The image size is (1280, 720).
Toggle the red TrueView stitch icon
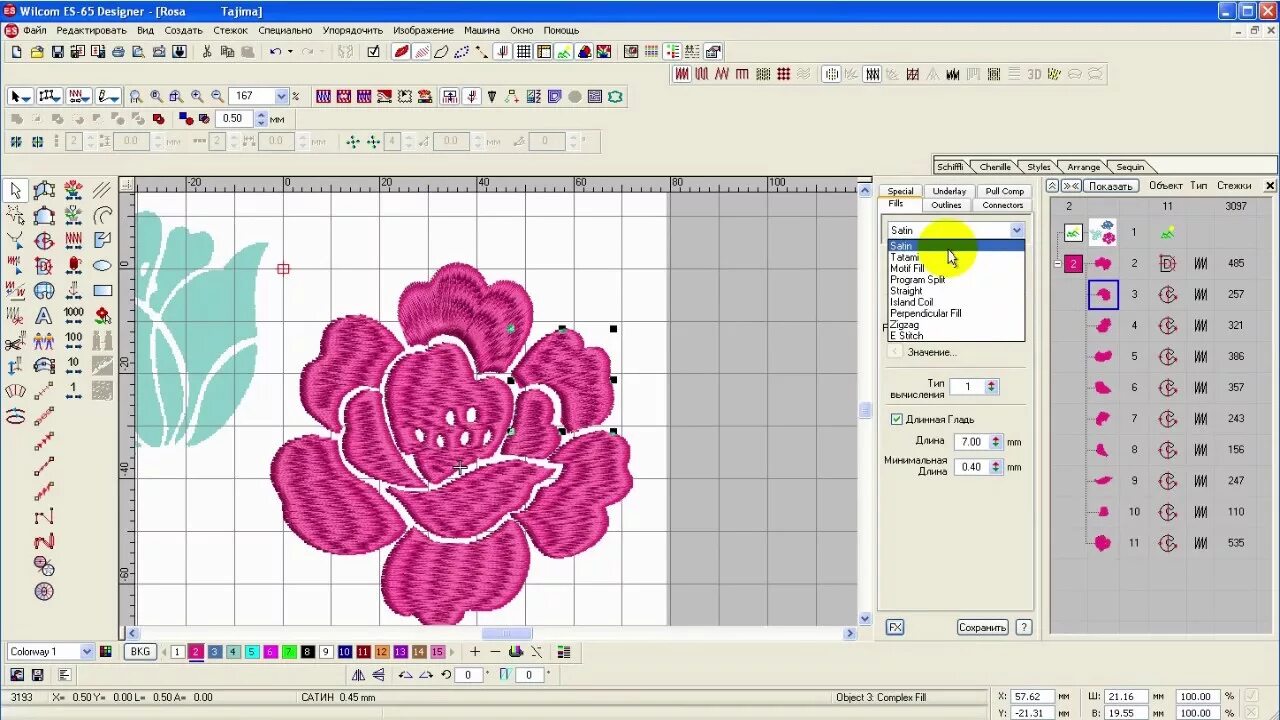[402, 52]
